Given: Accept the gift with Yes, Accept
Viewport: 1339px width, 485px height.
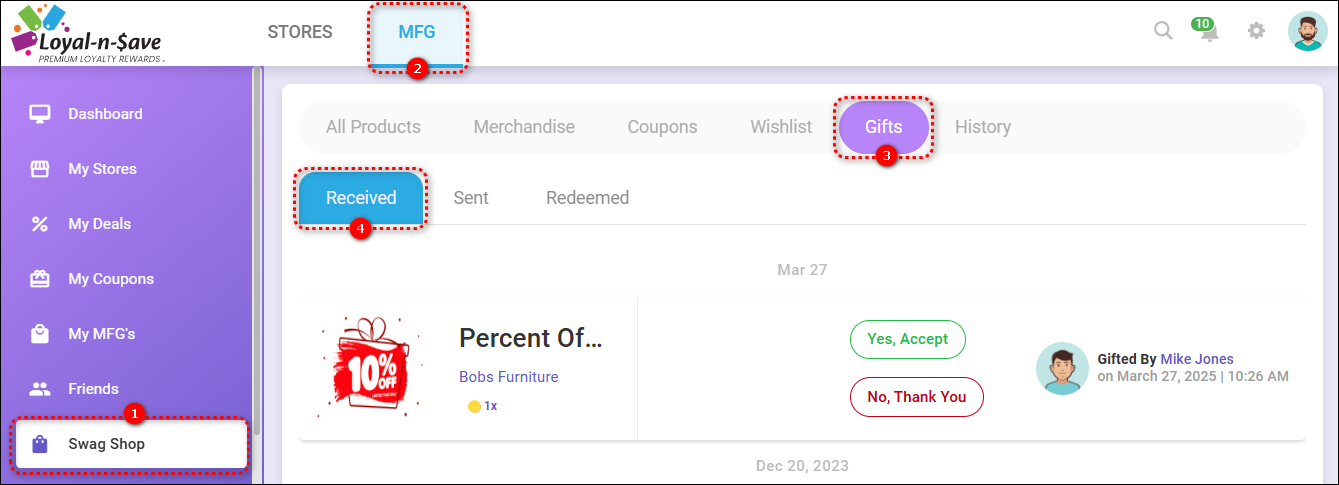Looking at the screenshot, I should tap(907, 339).
